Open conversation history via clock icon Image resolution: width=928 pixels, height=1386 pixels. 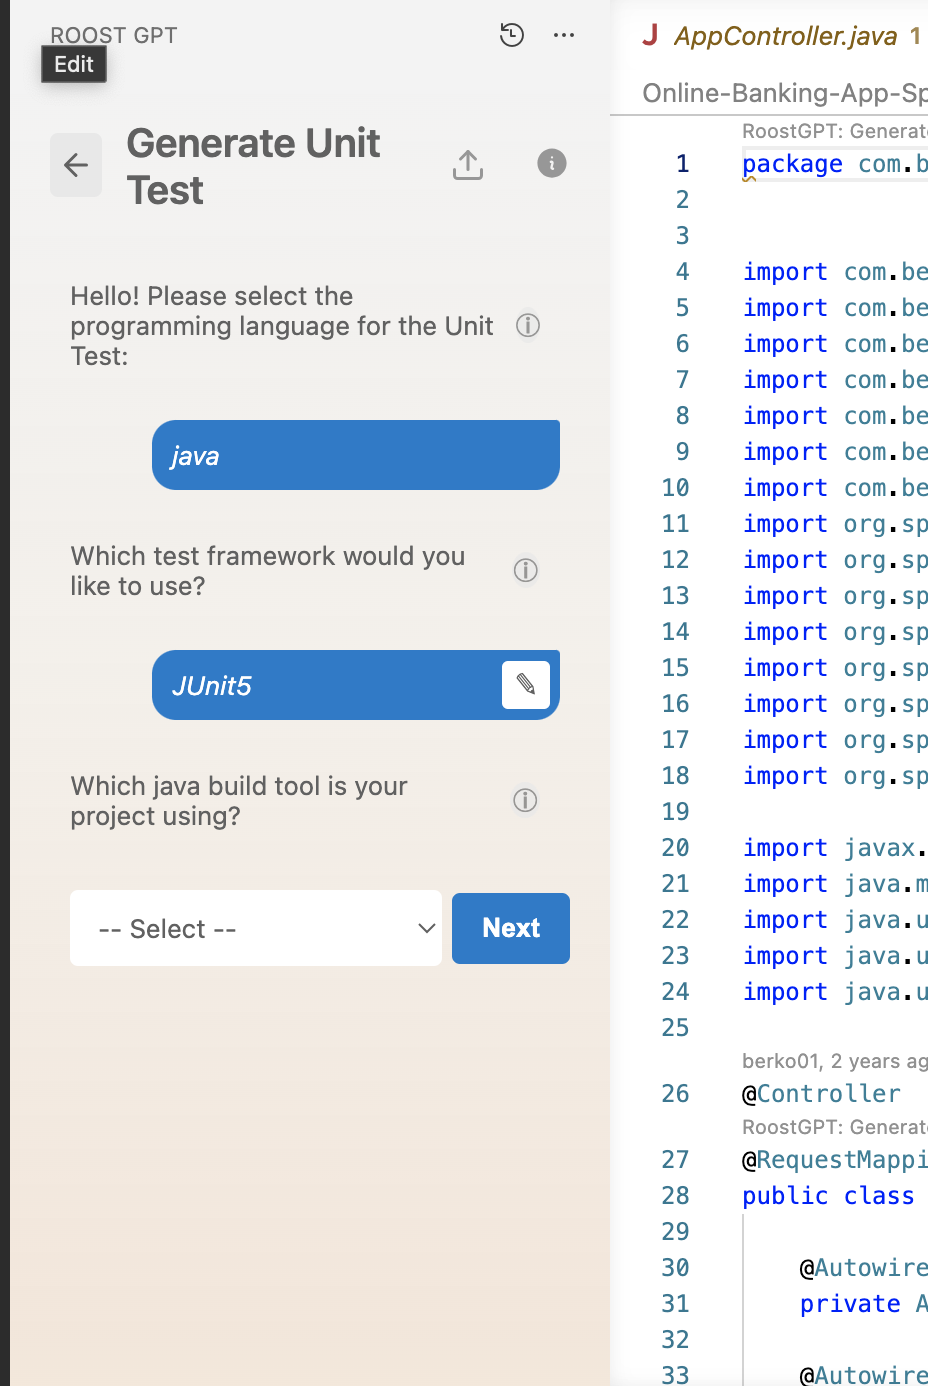pos(511,34)
